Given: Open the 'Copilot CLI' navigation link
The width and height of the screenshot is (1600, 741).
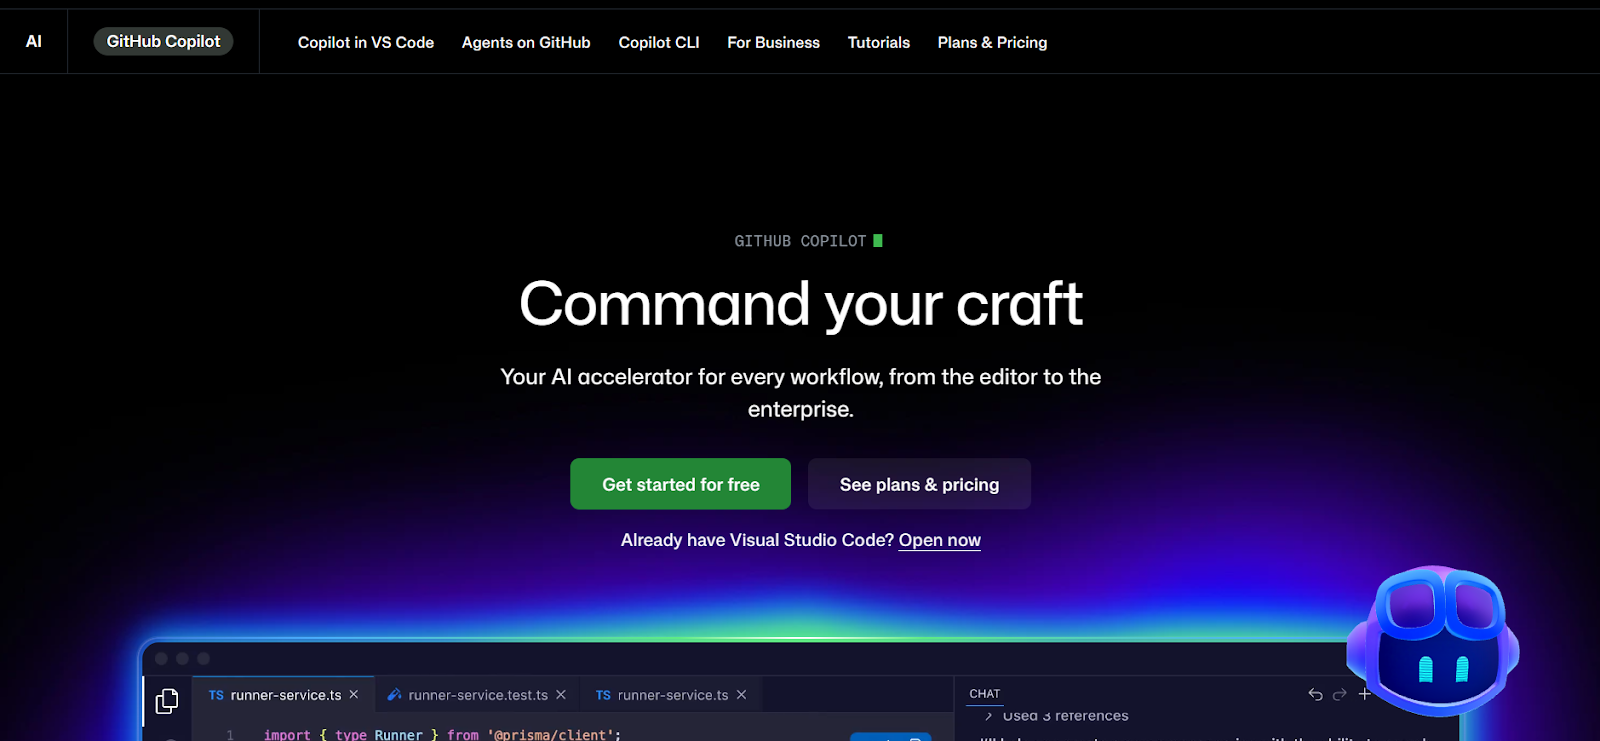Looking at the screenshot, I should pyautogui.click(x=659, y=42).
